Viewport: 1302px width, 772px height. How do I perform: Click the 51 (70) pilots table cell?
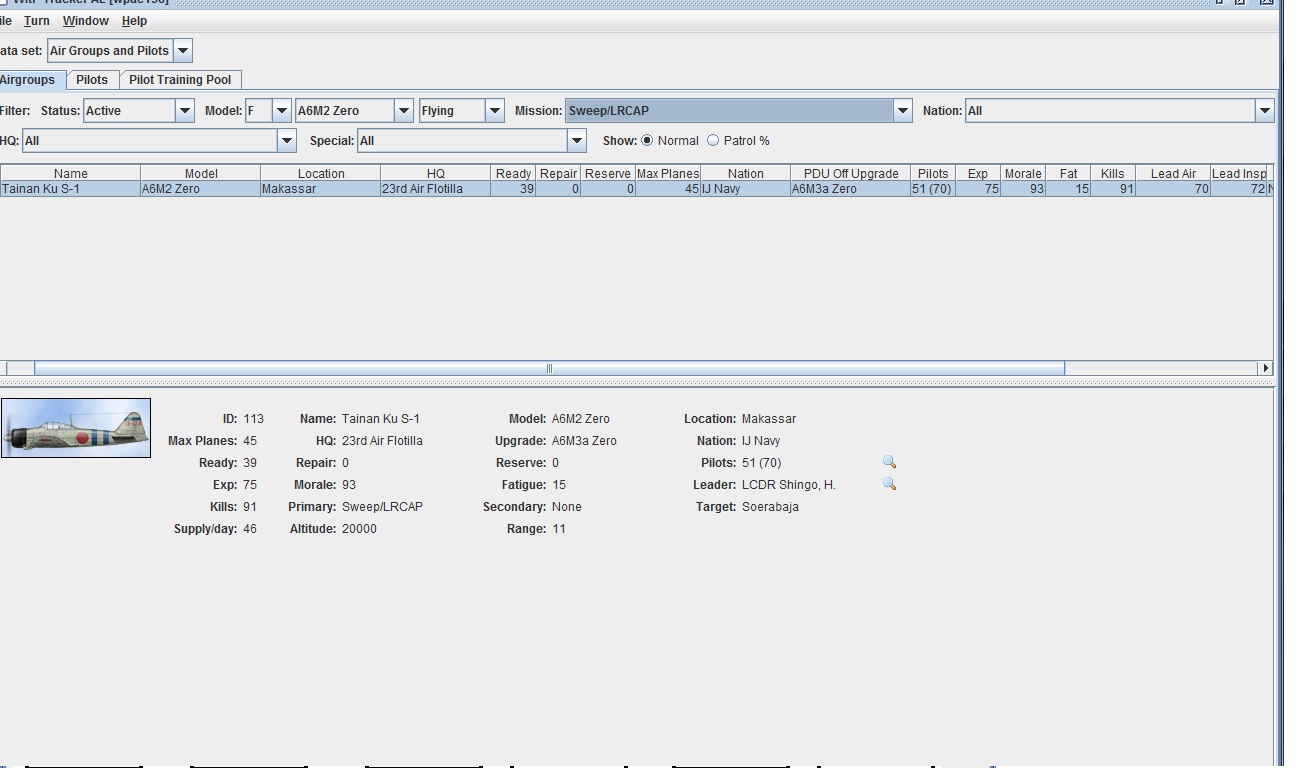[933, 189]
